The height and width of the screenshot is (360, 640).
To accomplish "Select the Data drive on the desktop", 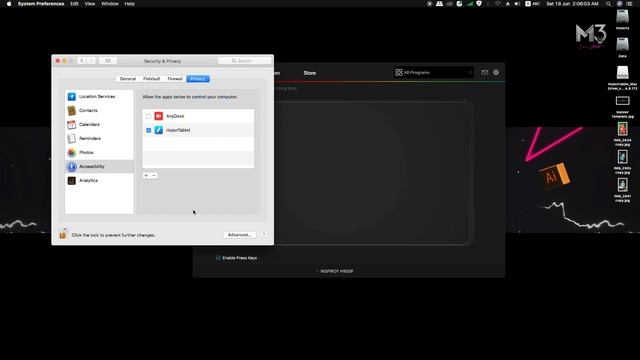I will (622, 47).
